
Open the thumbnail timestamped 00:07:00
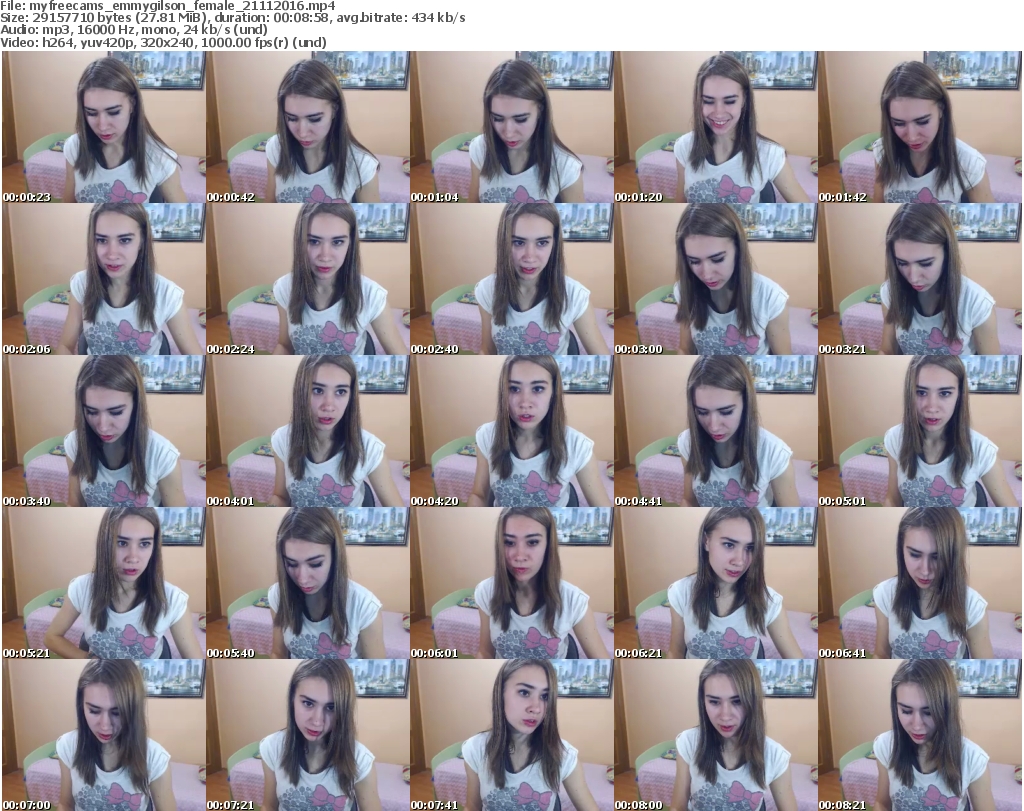click(x=104, y=735)
